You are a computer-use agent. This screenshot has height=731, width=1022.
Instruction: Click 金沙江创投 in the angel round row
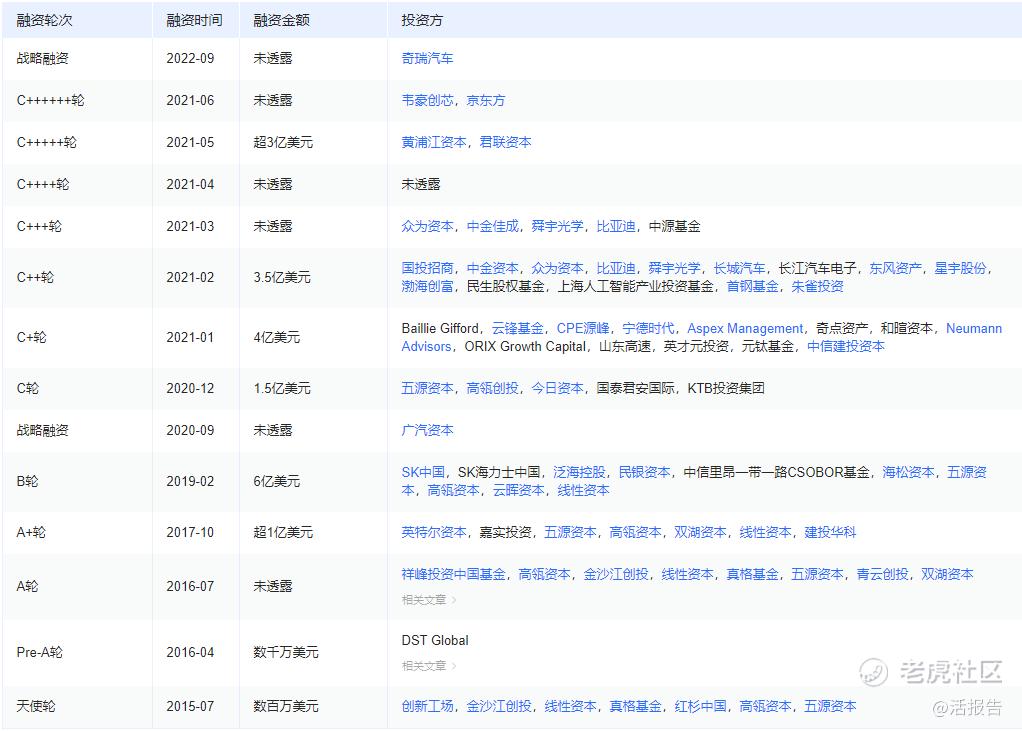(x=499, y=706)
